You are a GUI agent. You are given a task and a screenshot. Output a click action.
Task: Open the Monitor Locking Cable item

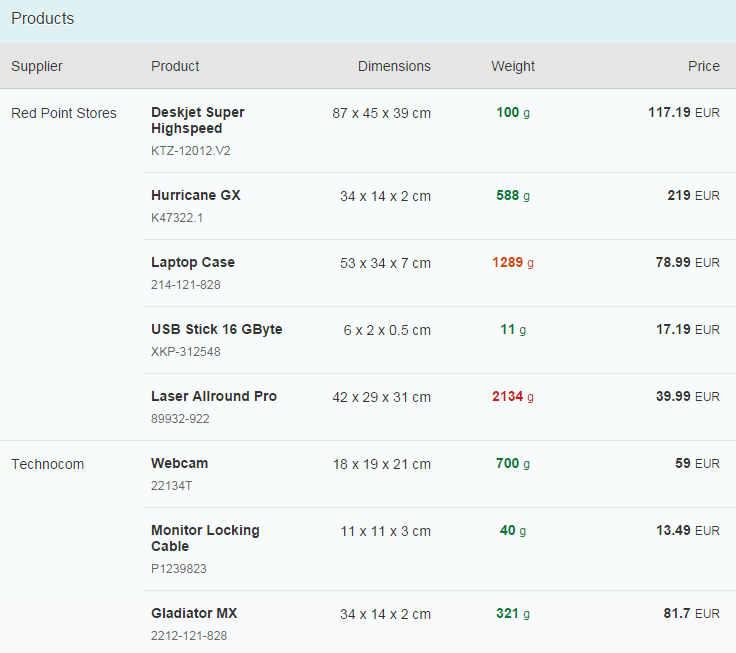(x=205, y=538)
